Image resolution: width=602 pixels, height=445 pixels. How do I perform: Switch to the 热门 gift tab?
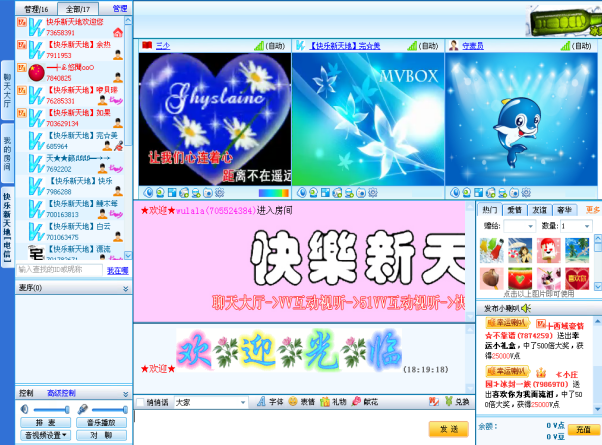tap(490, 210)
